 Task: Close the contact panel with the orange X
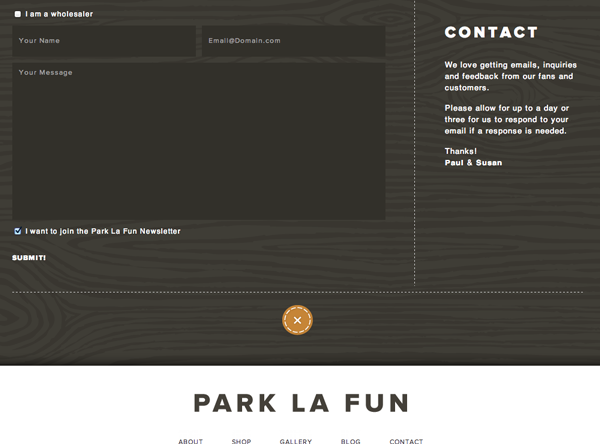point(297,320)
